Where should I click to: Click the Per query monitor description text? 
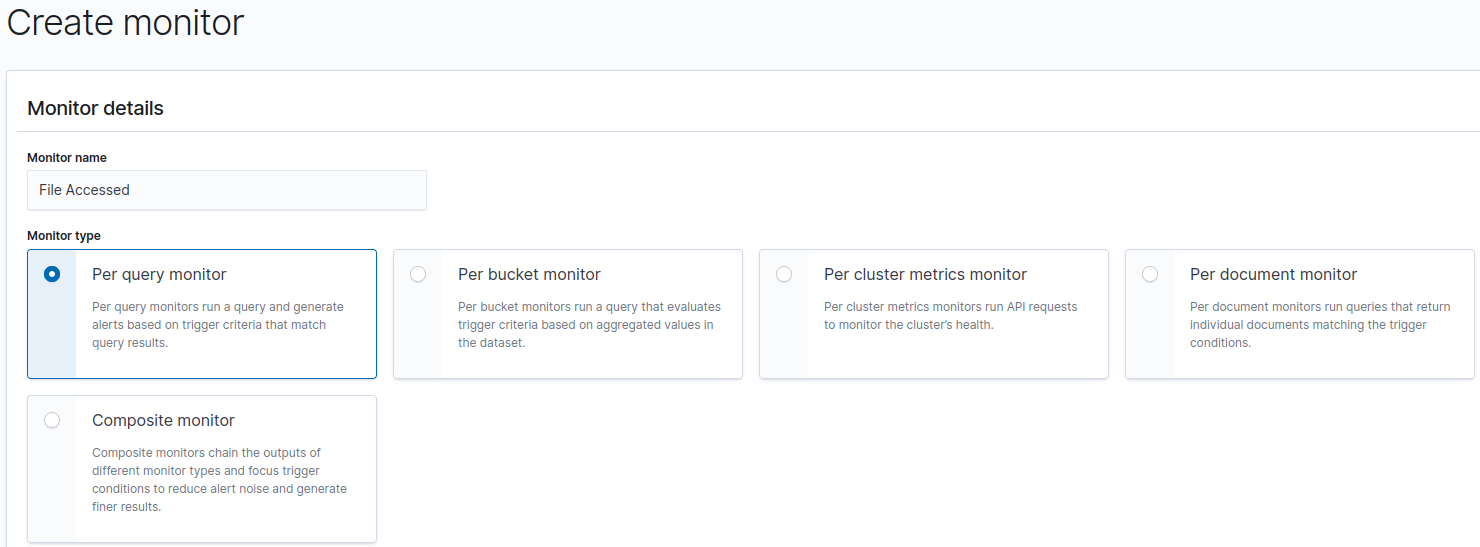pyautogui.click(x=217, y=325)
